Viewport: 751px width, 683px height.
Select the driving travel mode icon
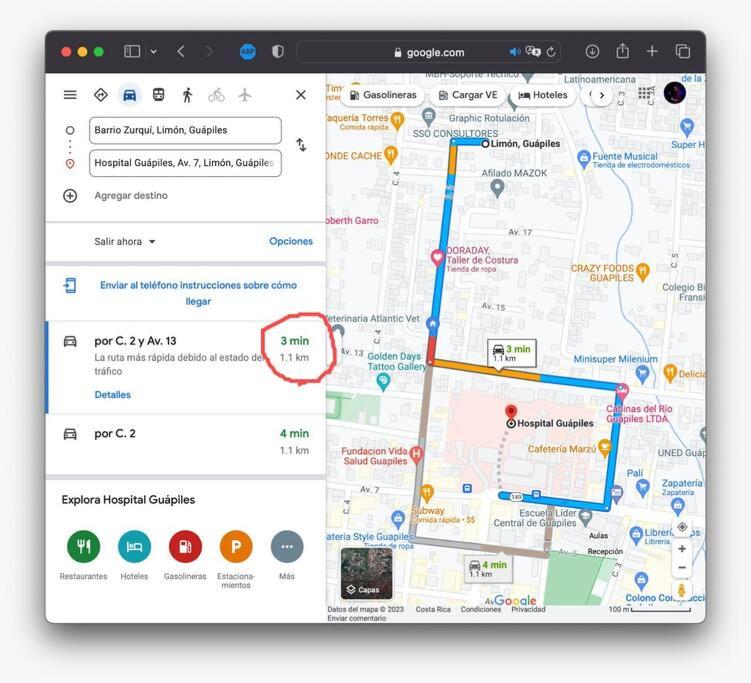pyautogui.click(x=129, y=95)
